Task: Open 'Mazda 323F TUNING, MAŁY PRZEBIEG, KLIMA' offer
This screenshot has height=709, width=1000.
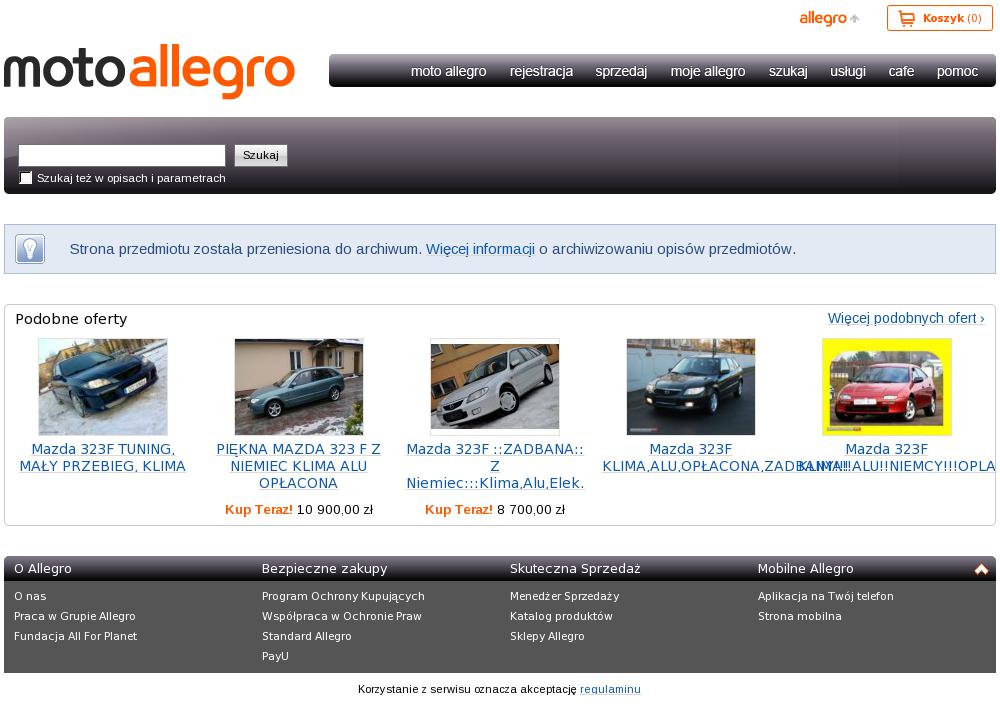Action: pos(103,458)
